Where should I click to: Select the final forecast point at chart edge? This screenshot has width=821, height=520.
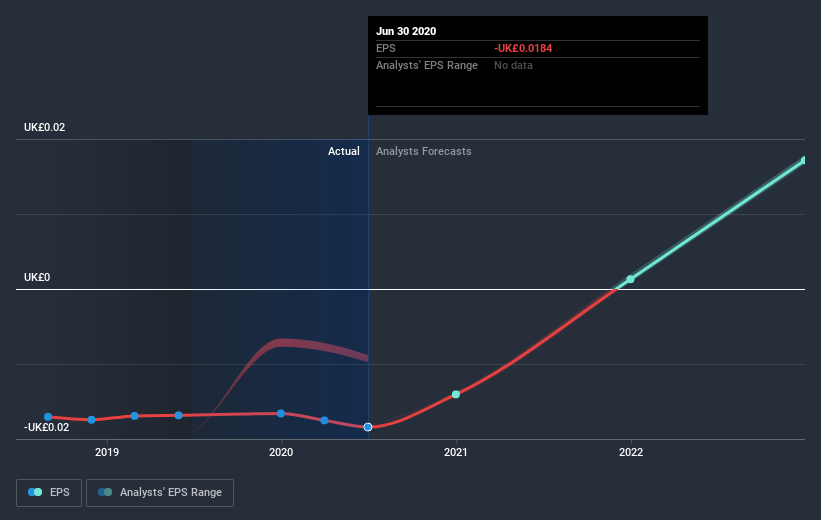coord(804,160)
